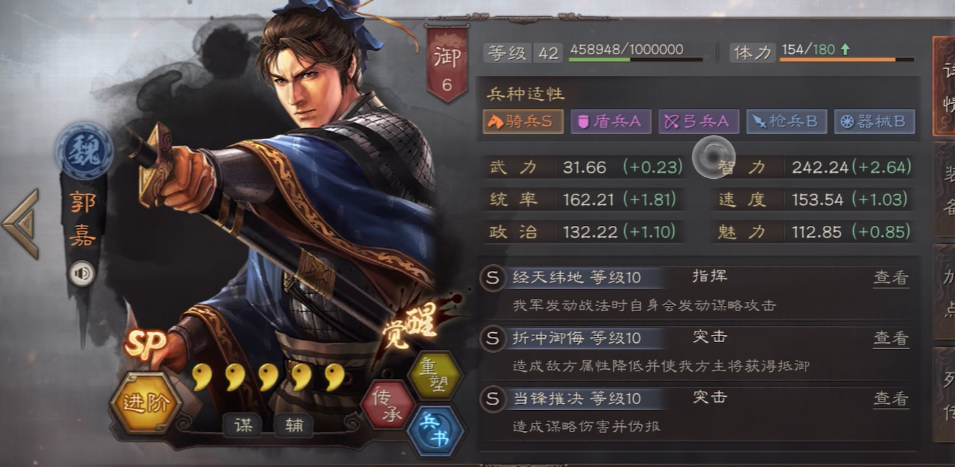The height and width of the screenshot is (467, 955).
Task: Play Guo Jia's voice via speaker icon
Action: tap(82, 273)
